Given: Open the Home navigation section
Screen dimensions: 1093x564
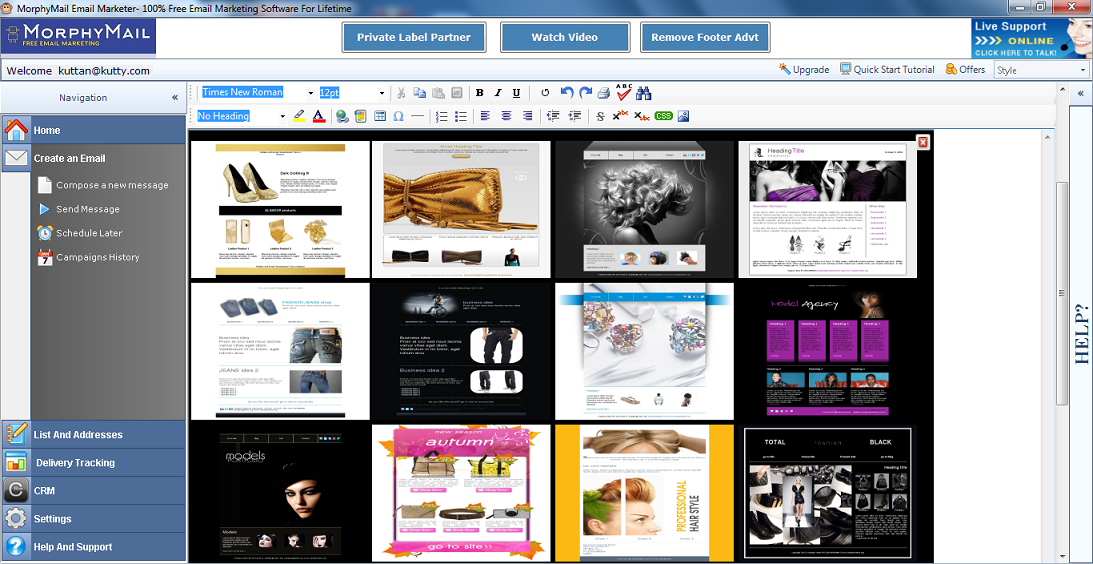Looking at the screenshot, I should (93, 130).
